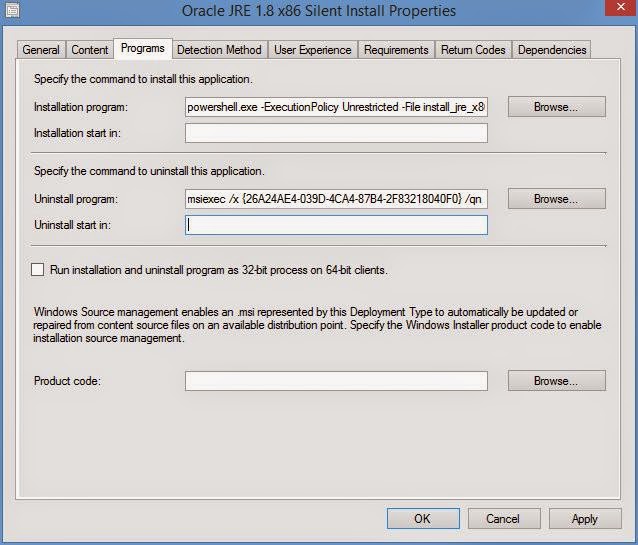Click the Cancel button
This screenshot has width=638, height=545.
[503, 519]
